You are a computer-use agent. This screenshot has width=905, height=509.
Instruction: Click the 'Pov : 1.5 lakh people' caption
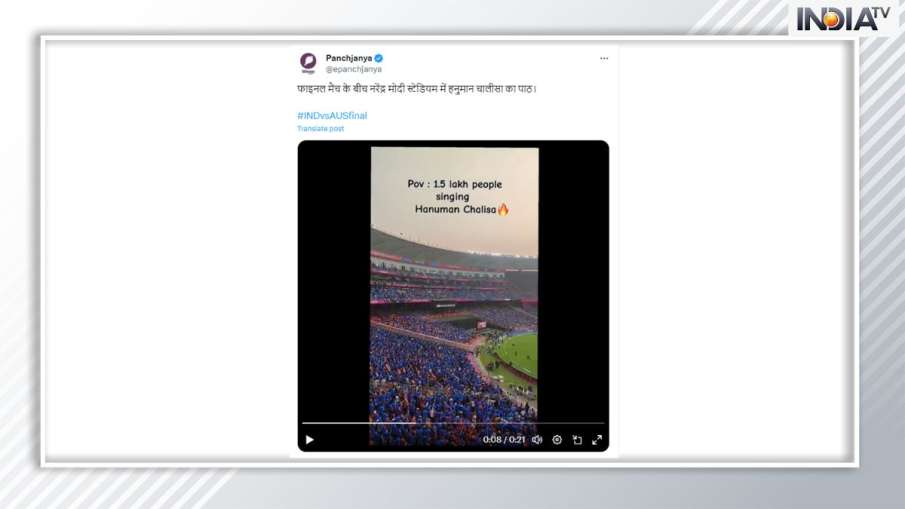455,184
